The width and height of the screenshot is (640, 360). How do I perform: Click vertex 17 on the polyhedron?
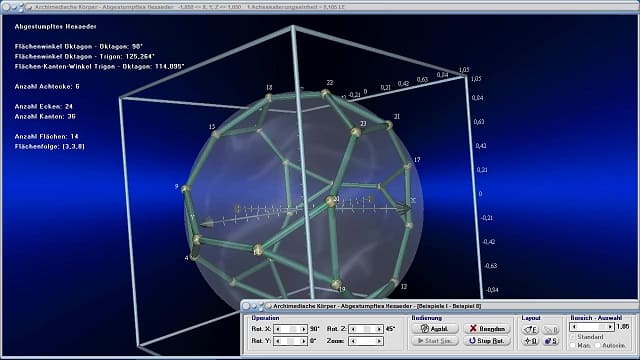pyautogui.click(x=408, y=167)
